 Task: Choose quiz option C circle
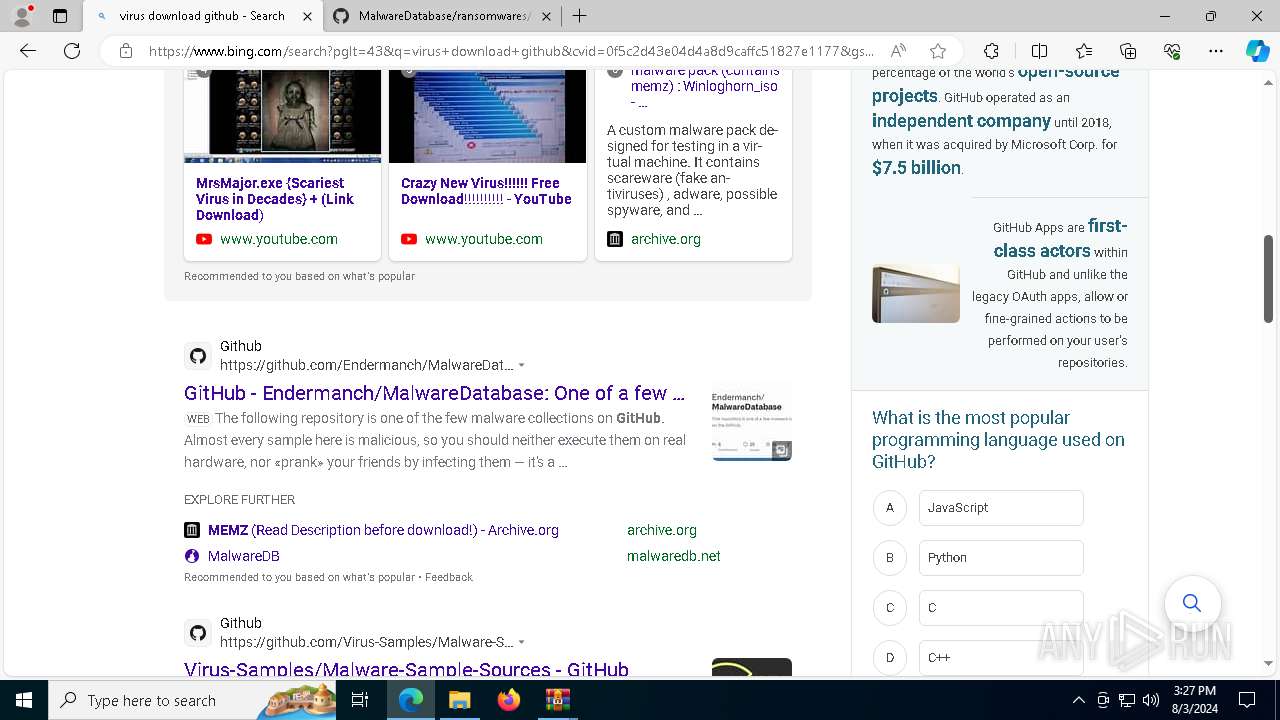point(889,607)
